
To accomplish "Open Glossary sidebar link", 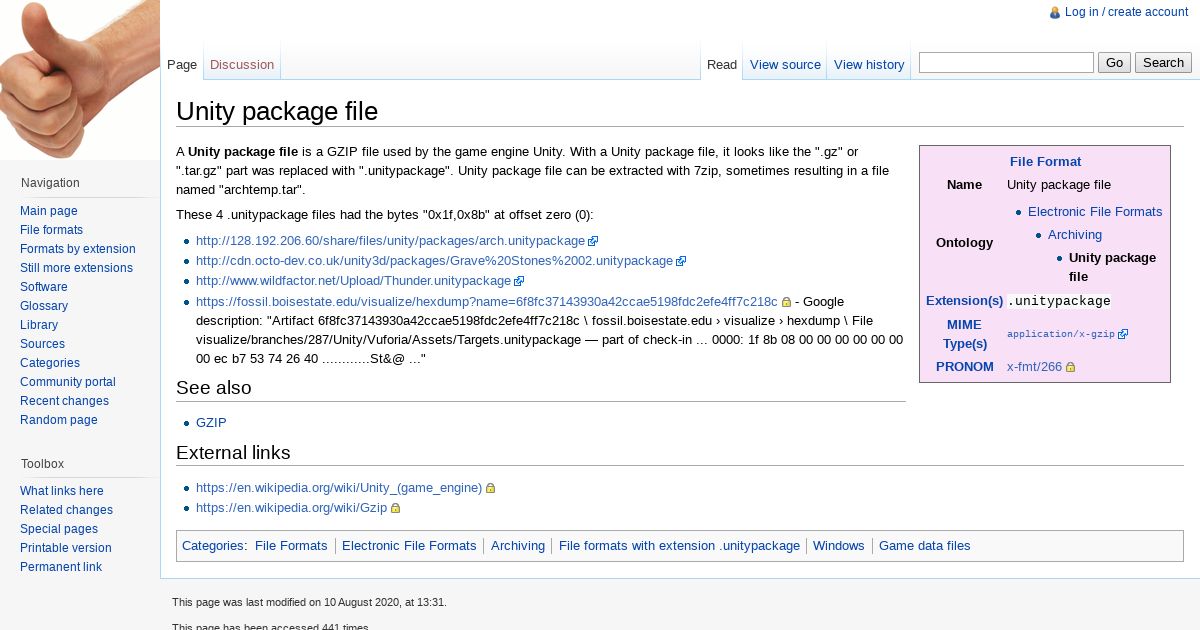I will [x=44, y=306].
